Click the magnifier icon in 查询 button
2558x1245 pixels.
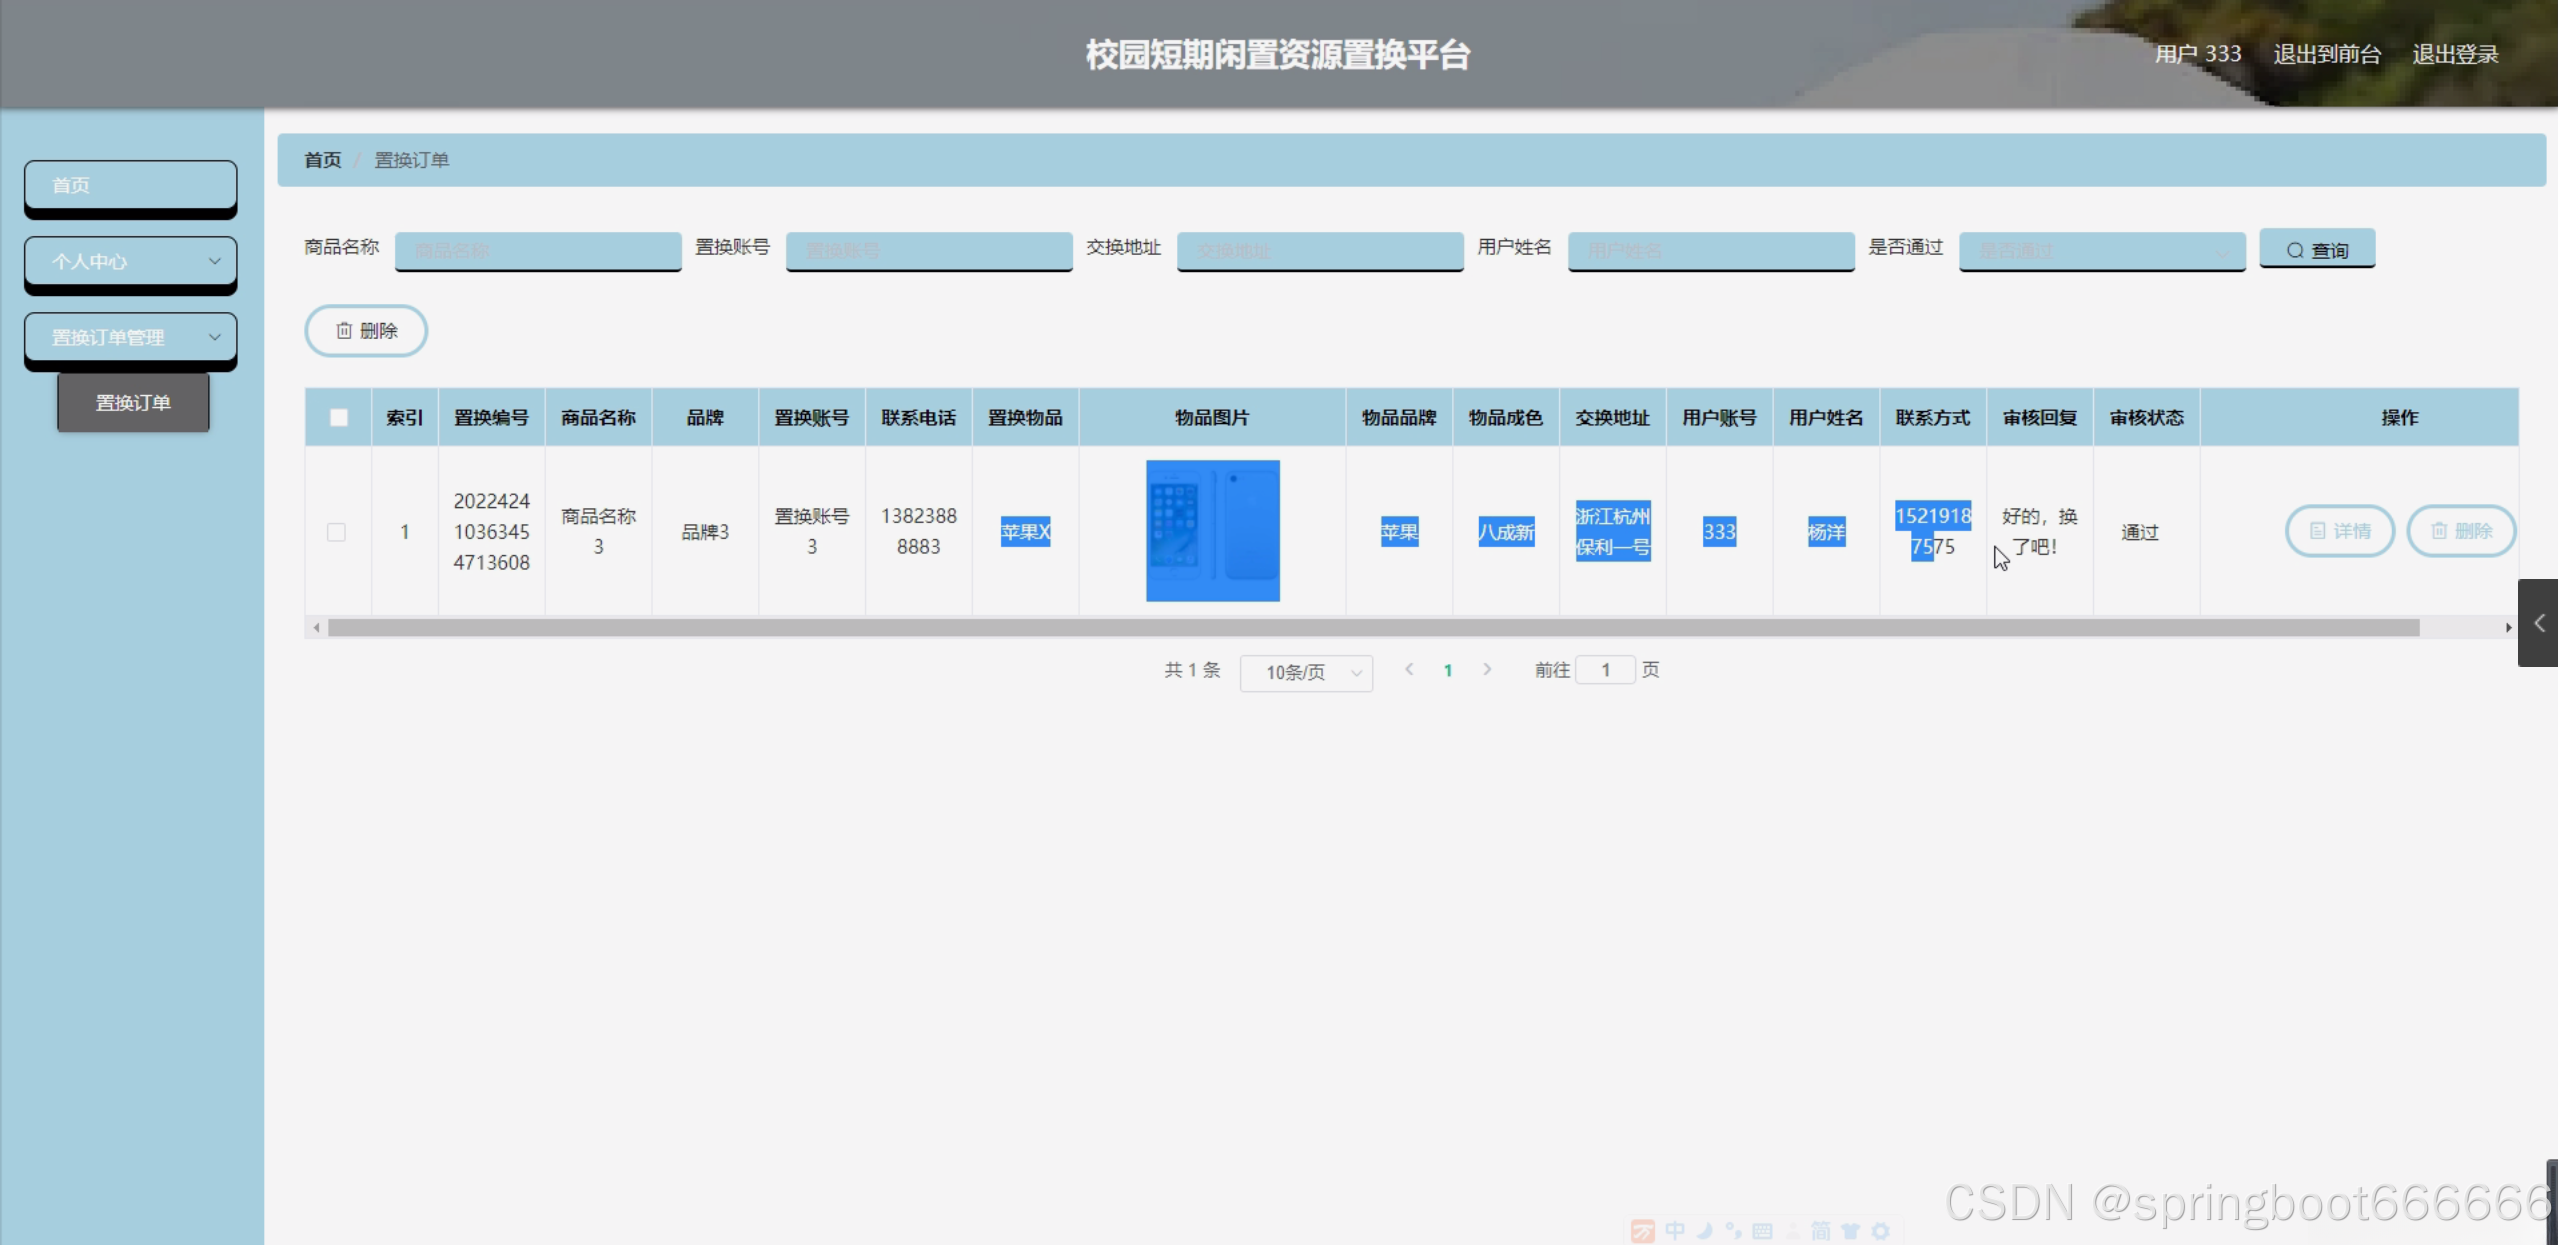click(2295, 251)
